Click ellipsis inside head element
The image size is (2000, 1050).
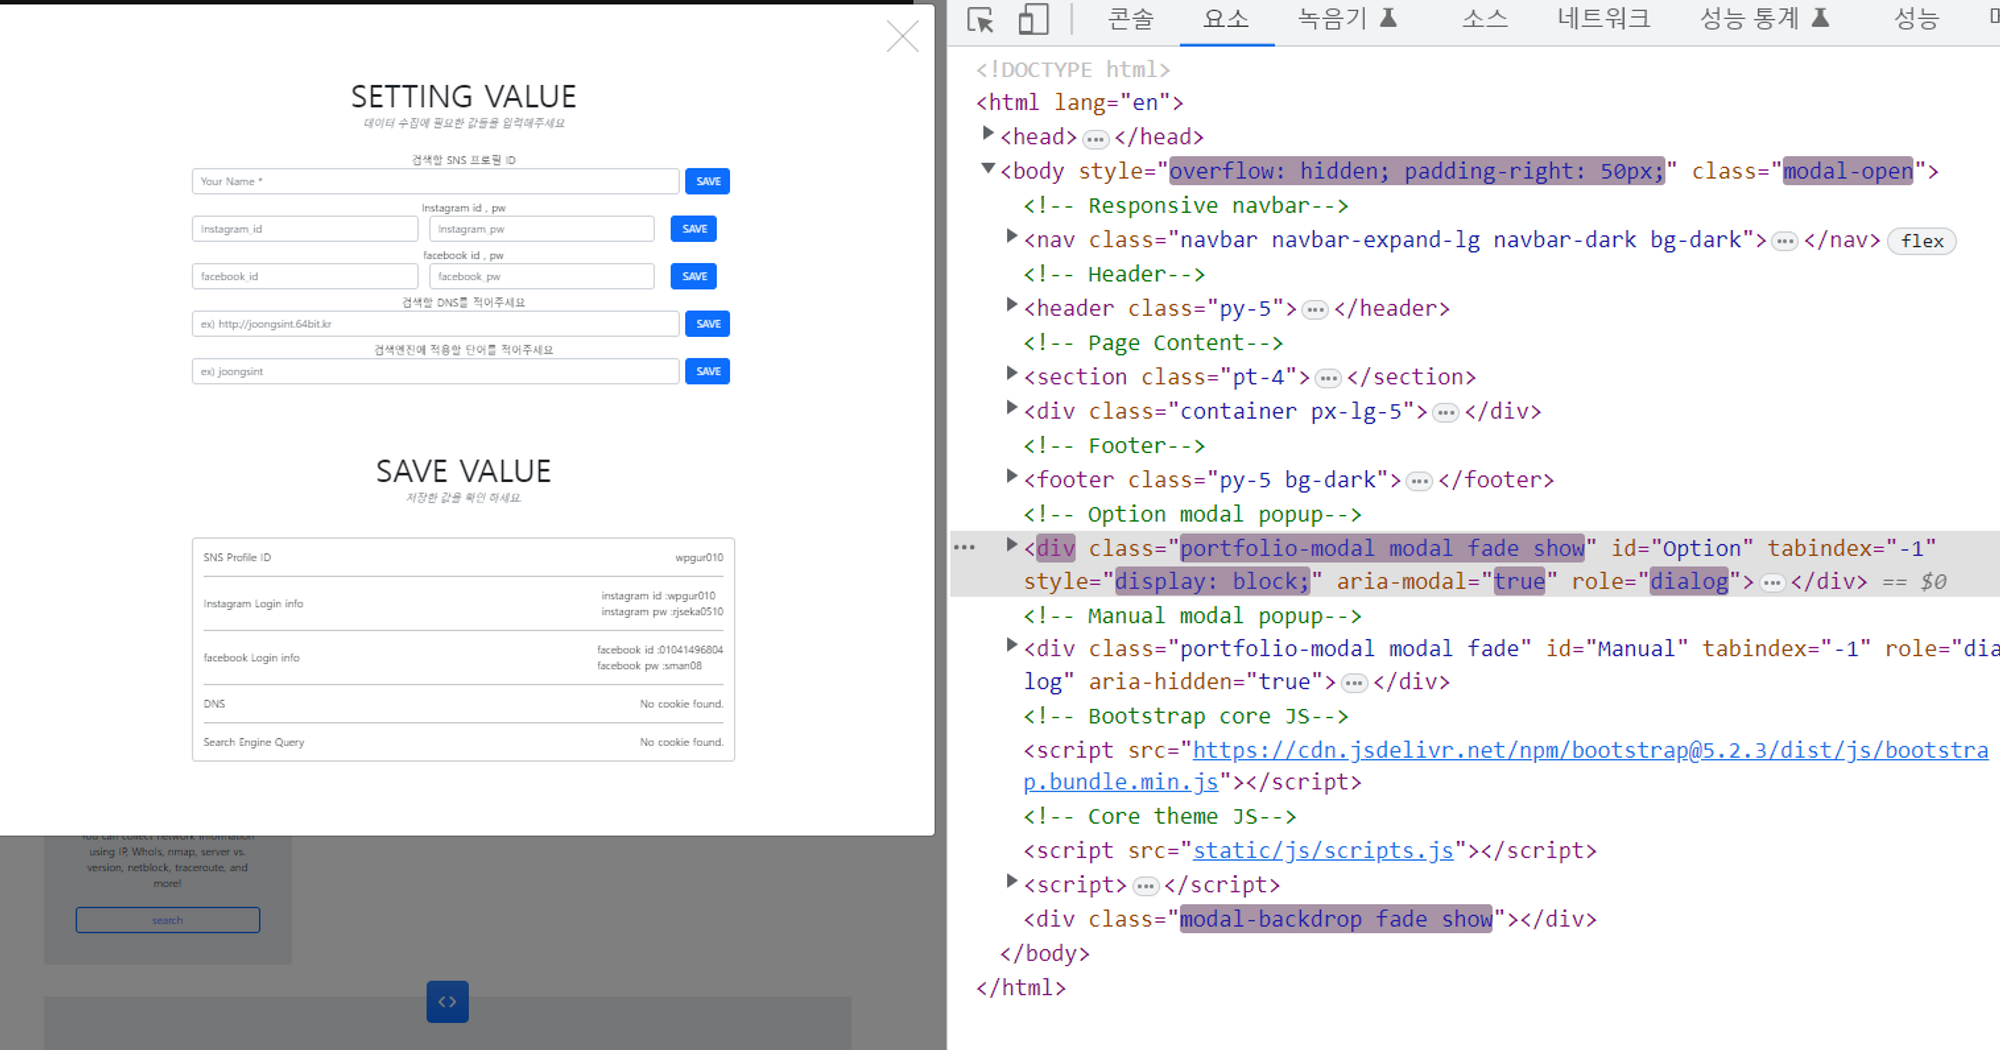point(1096,139)
